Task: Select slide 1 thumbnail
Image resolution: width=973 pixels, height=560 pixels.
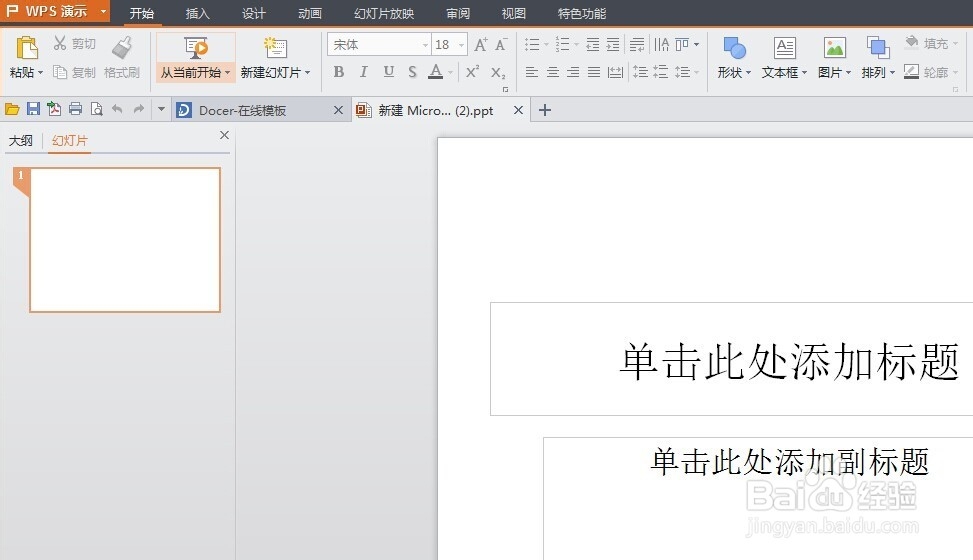Action: coord(125,240)
